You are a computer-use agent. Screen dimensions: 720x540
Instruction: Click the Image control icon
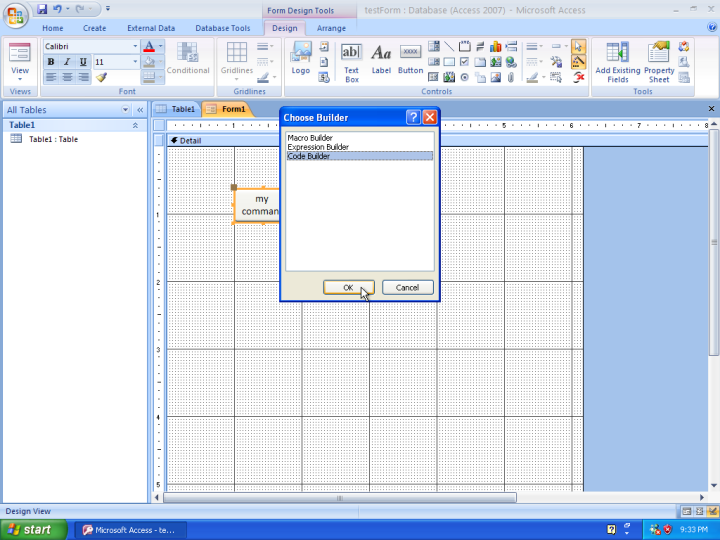[x=495, y=77]
